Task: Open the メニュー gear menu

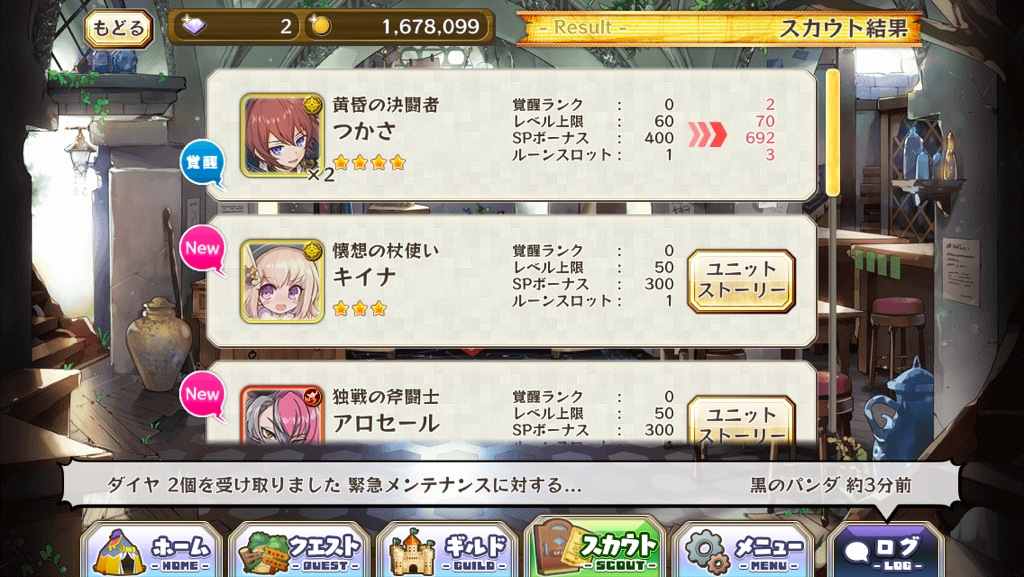Action: click(x=743, y=552)
